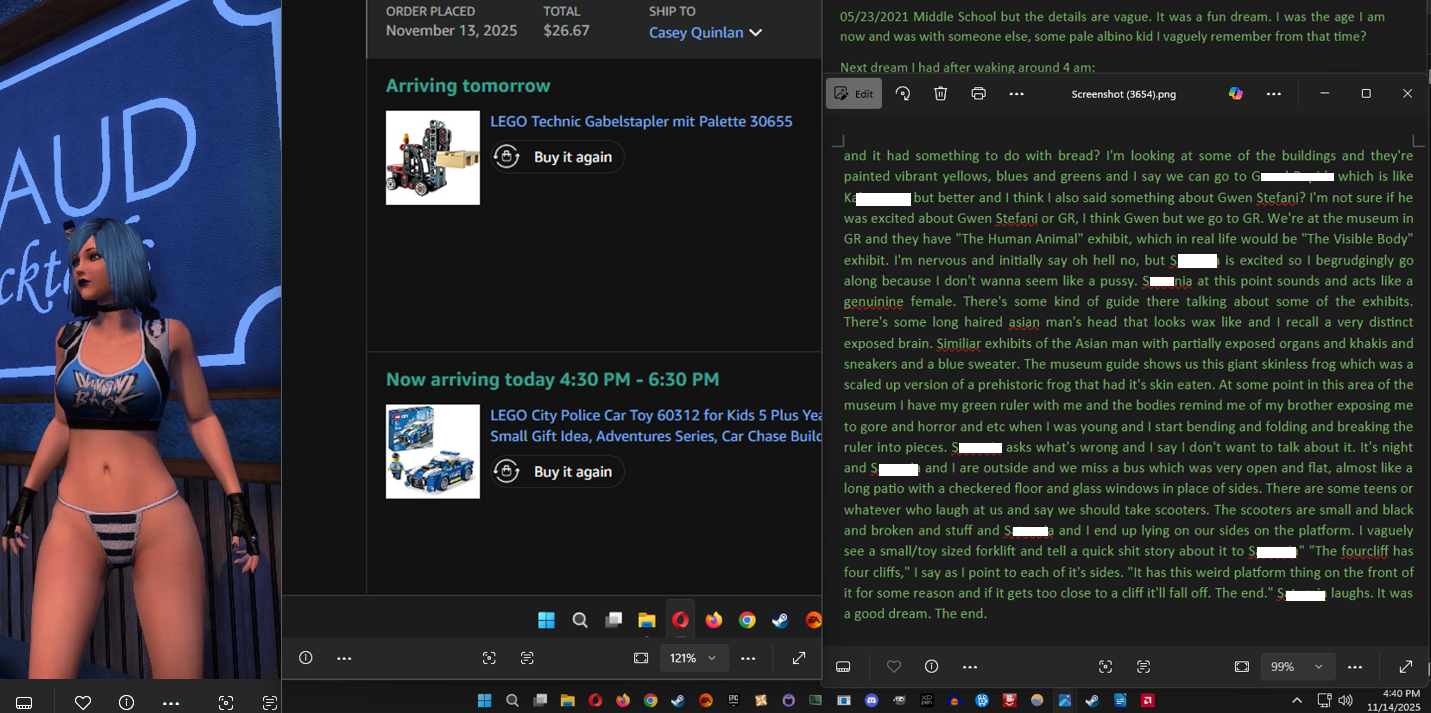Click the order total $26.67

[566, 31]
